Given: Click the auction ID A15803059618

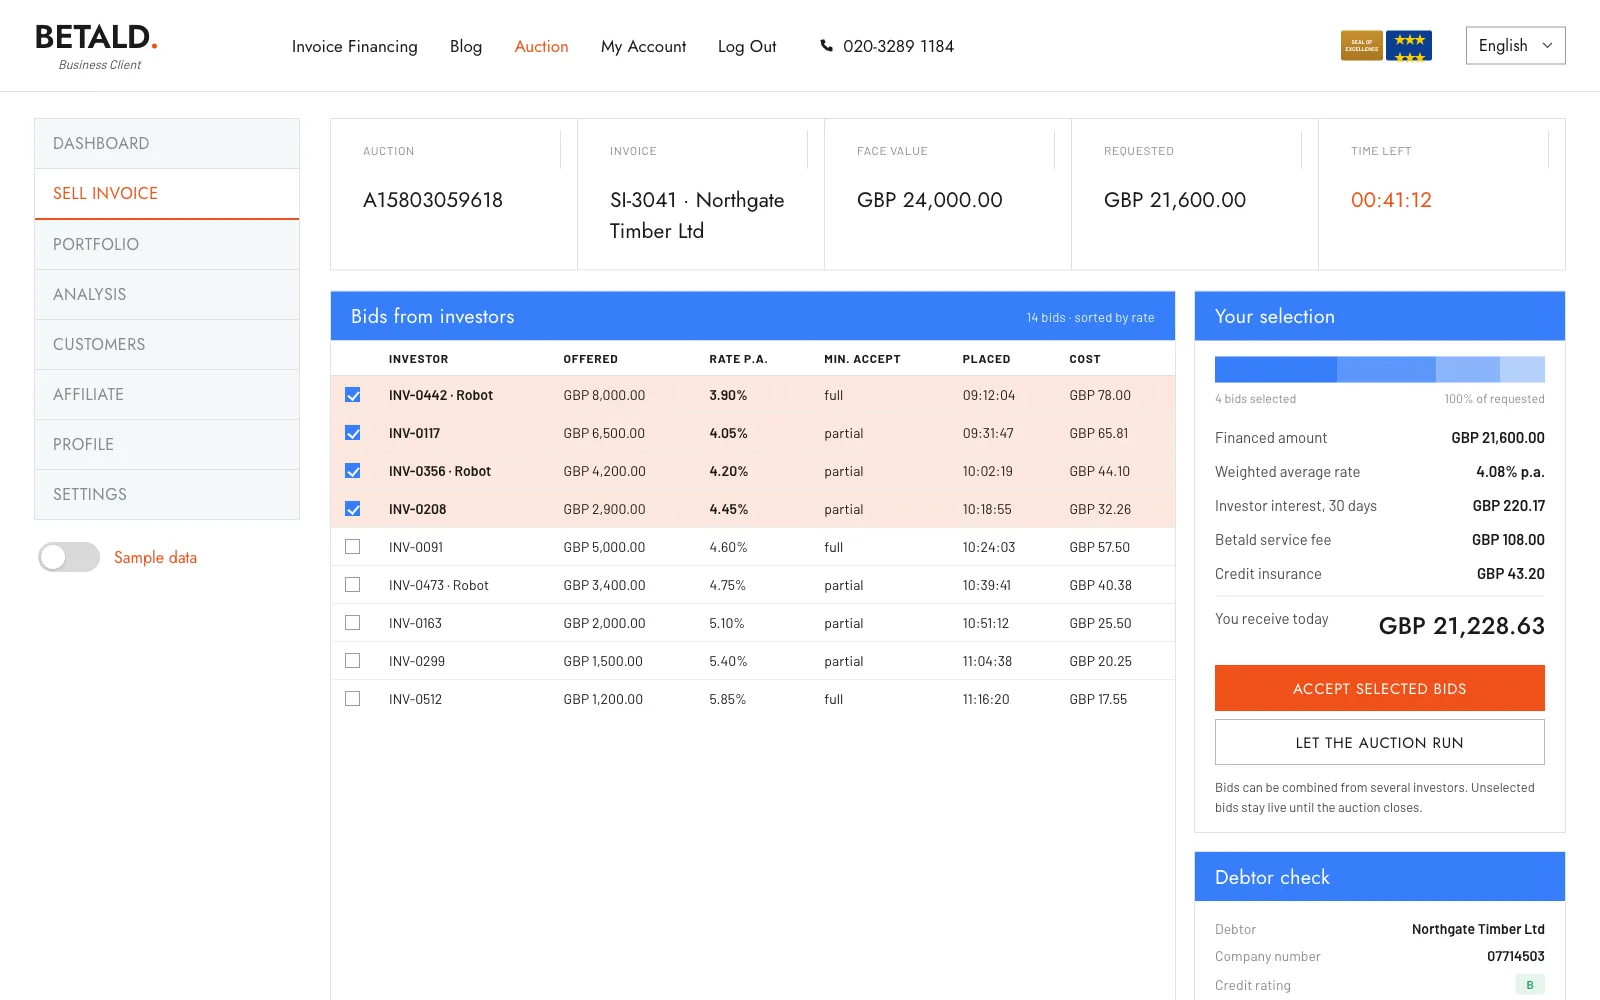Looking at the screenshot, I should click(x=433, y=200).
